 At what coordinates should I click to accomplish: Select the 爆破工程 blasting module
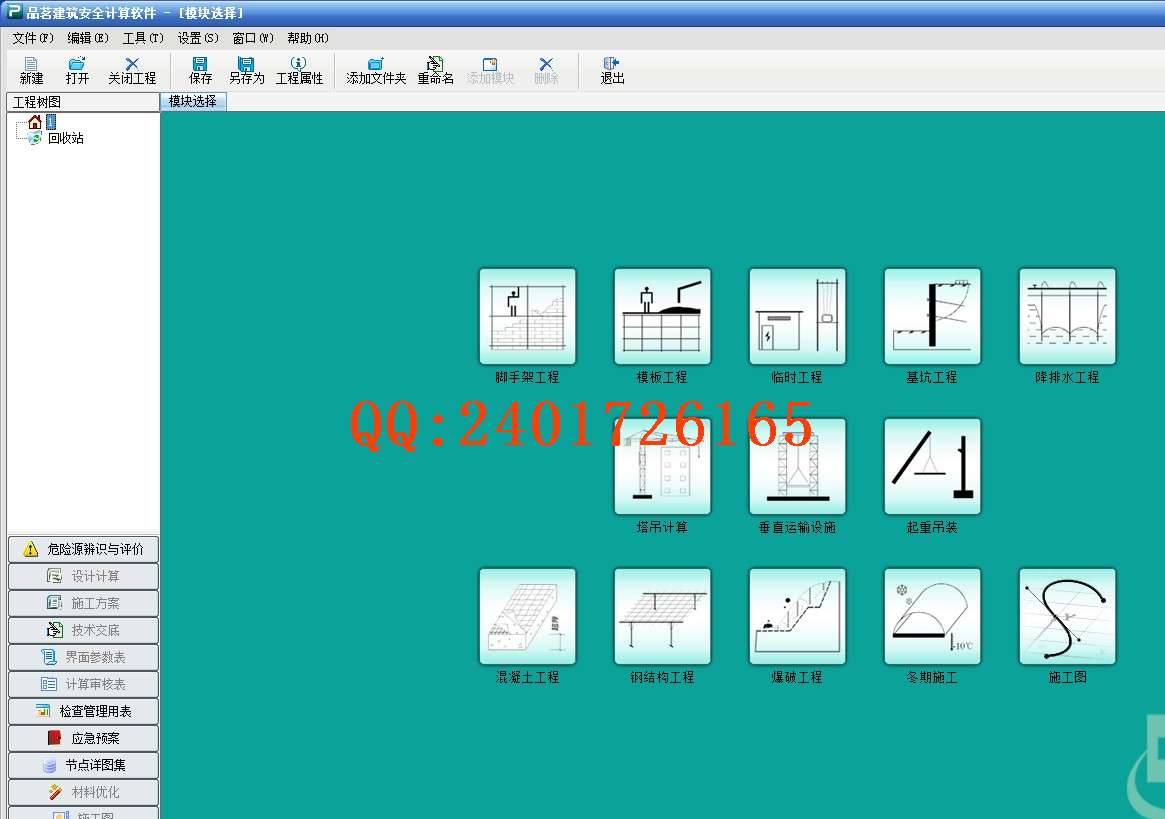coord(797,617)
